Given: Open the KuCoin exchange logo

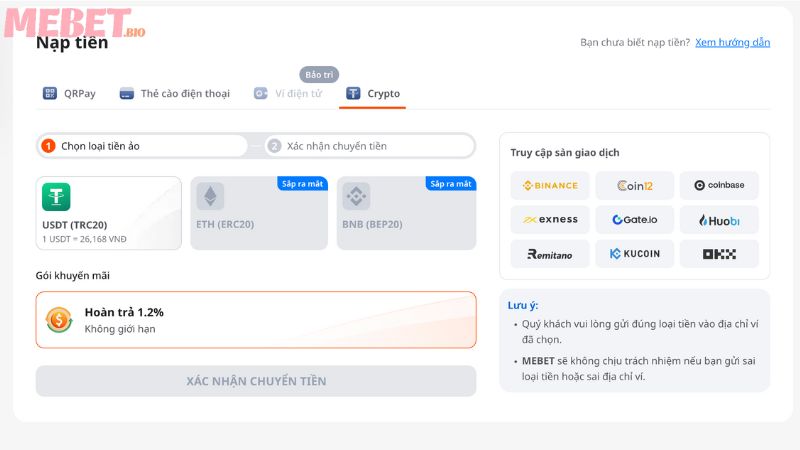Looking at the screenshot, I should click(x=635, y=254).
